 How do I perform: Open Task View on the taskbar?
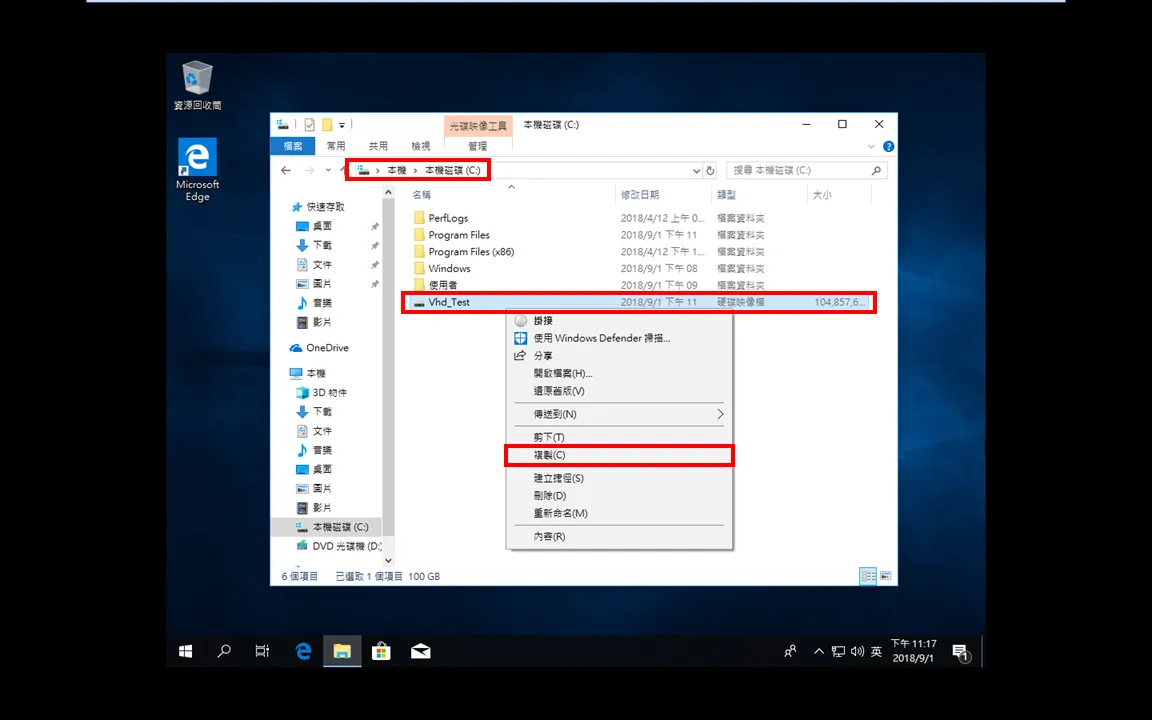262,651
